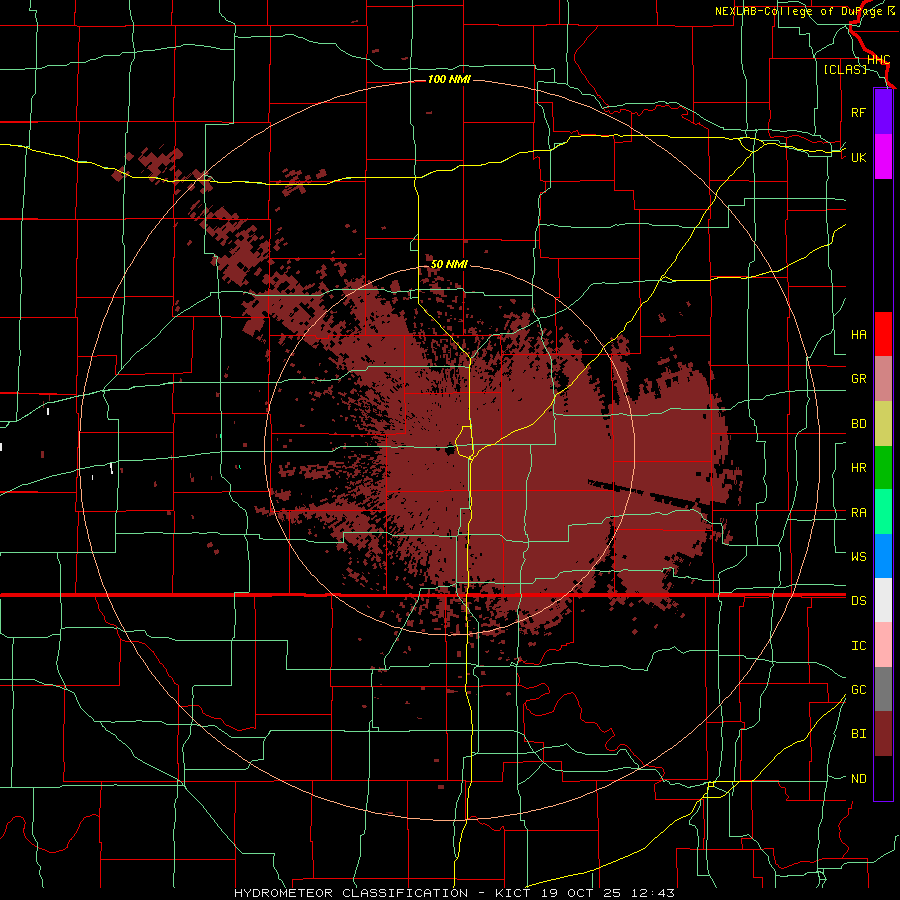Click the RA light green legend swatch
900x900 pixels.
tap(883, 512)
